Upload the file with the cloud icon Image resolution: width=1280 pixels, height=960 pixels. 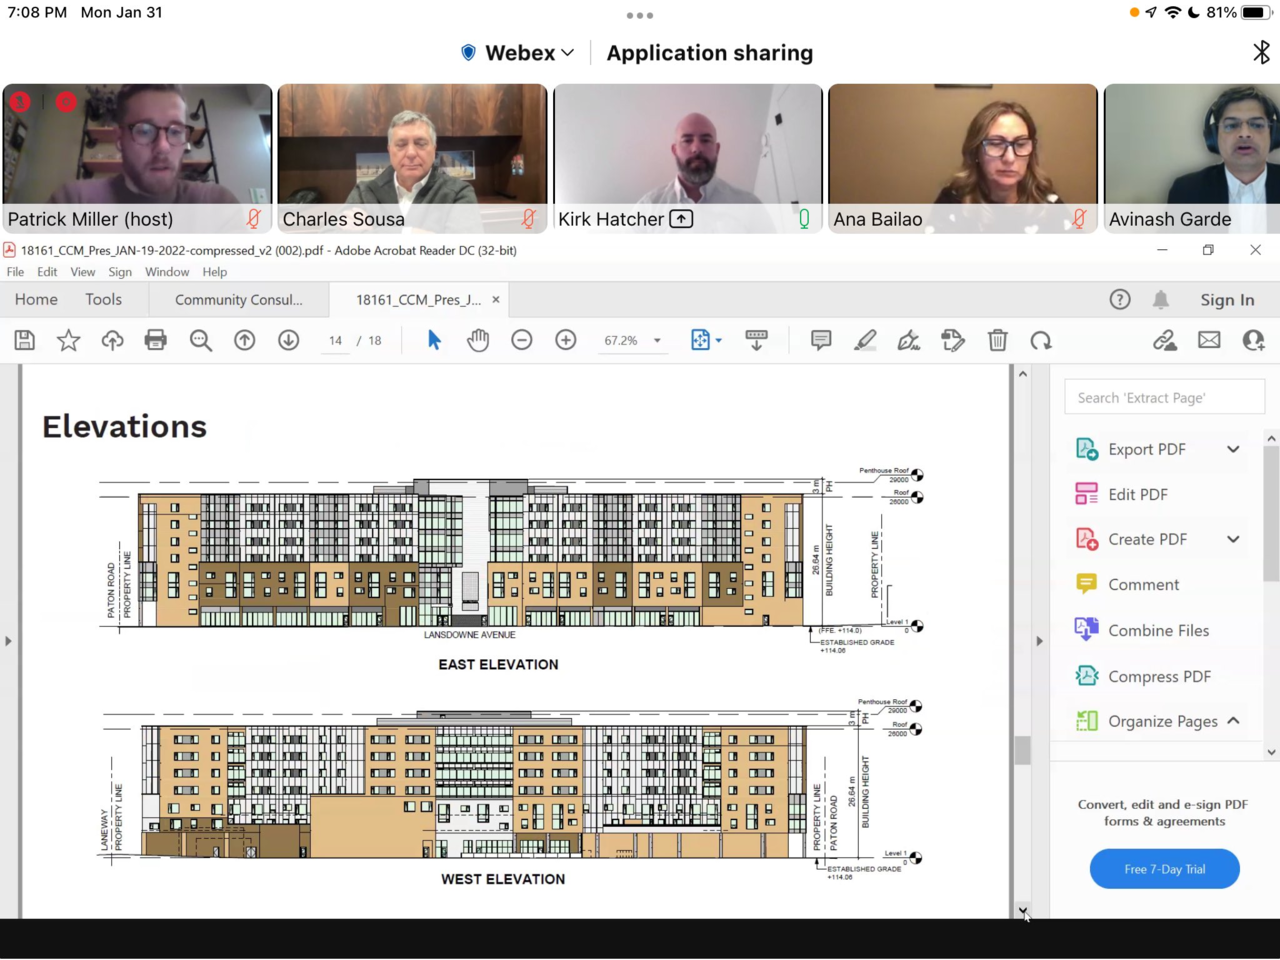pos(112,341)
